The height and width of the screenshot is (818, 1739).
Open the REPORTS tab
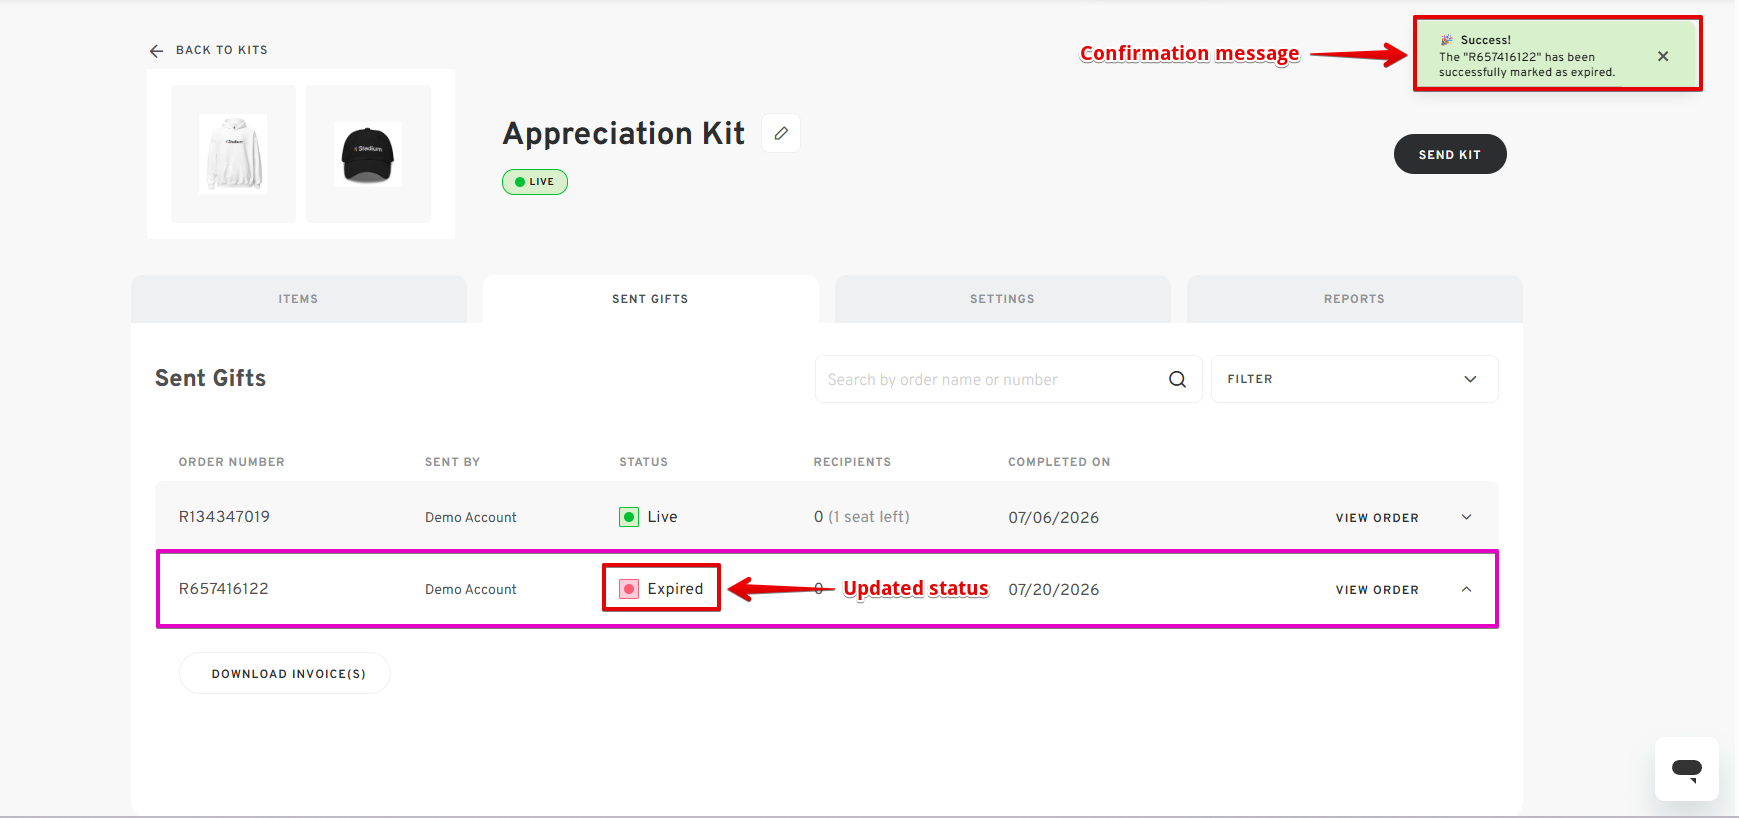coord(1354,299)
